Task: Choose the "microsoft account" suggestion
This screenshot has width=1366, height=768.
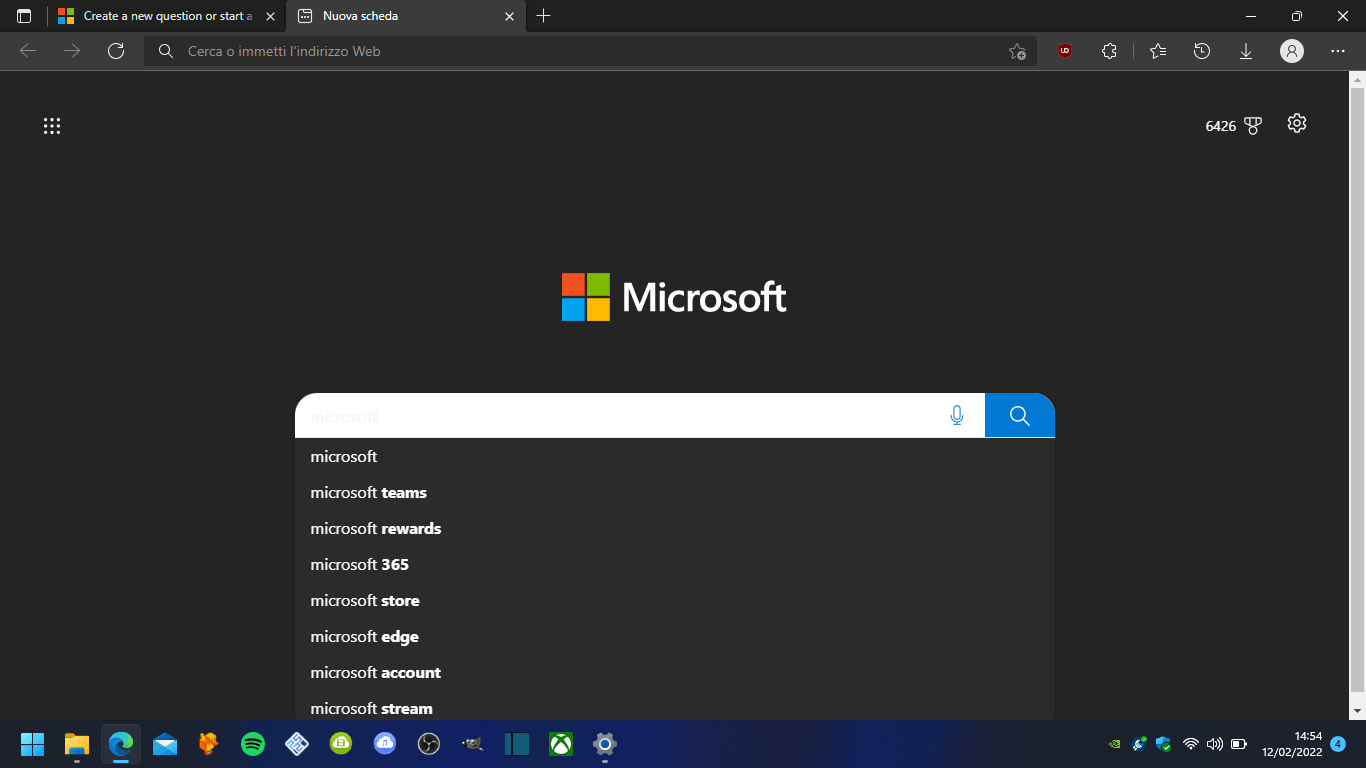Action: point(675,673)
